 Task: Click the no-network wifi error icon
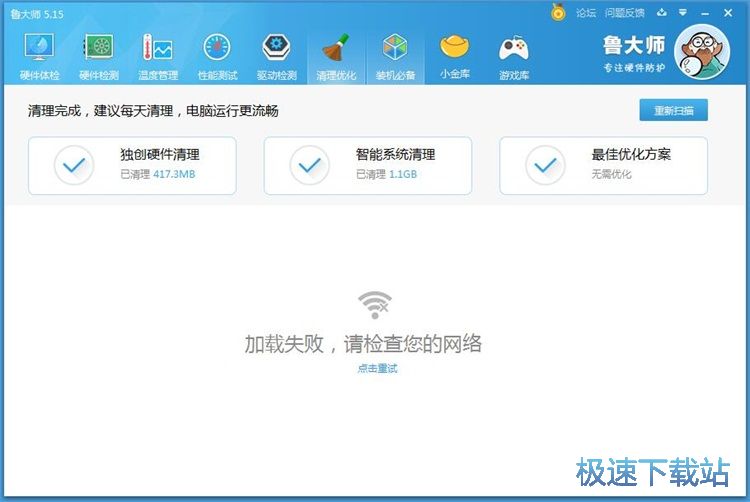(375, 305)
